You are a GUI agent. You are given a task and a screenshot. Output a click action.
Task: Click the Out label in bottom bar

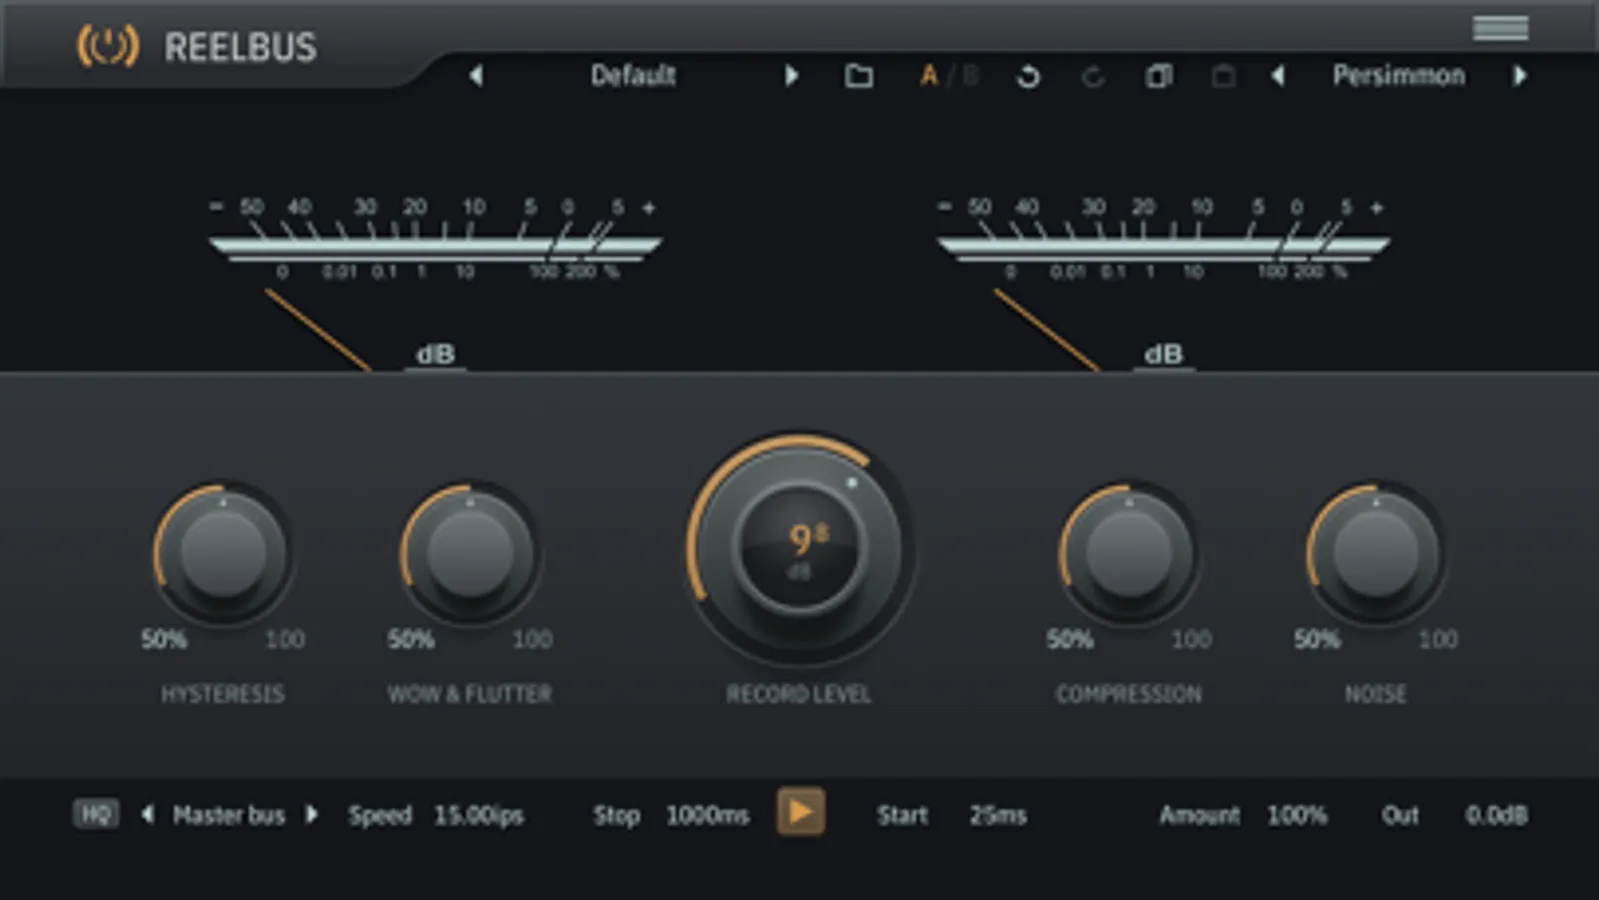pos(1400,815)
